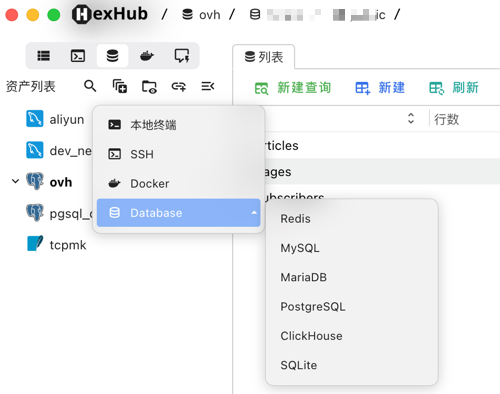Click the add link connection icon
This screenshot has width=500, height=394.
179,87
